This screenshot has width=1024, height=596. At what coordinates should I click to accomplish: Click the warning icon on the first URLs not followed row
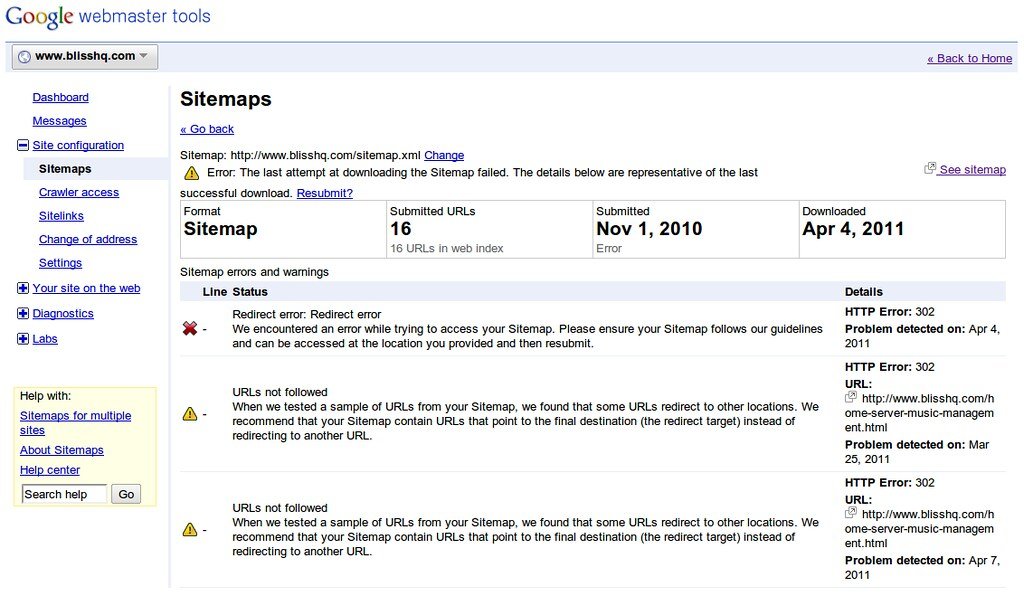[x=190, y=413]
